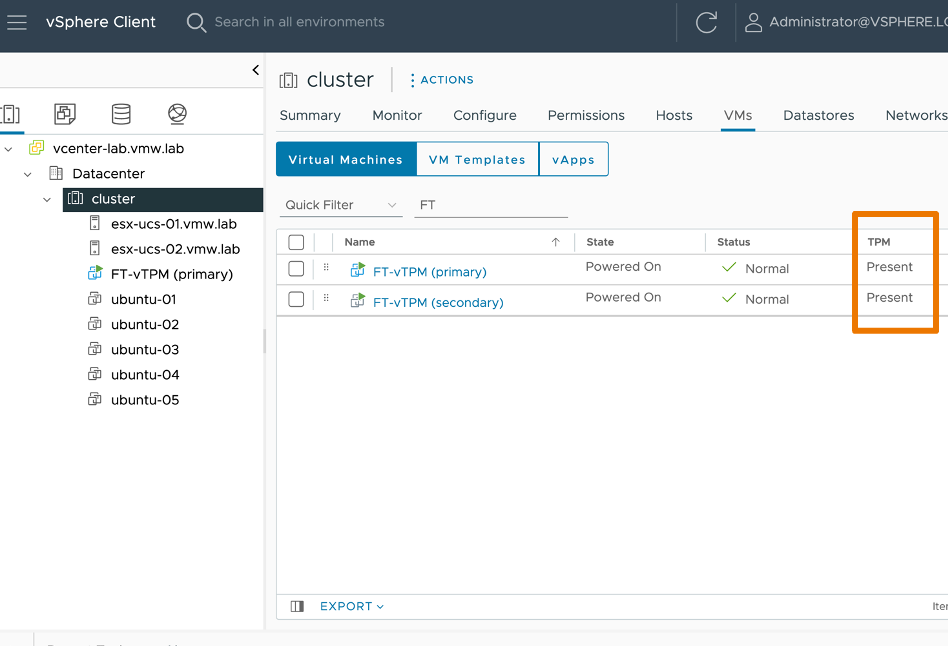Select ubuntu-03 in the inventory tree
The width and height of the screenshot is (948, 646).
[x=145, y=350]
